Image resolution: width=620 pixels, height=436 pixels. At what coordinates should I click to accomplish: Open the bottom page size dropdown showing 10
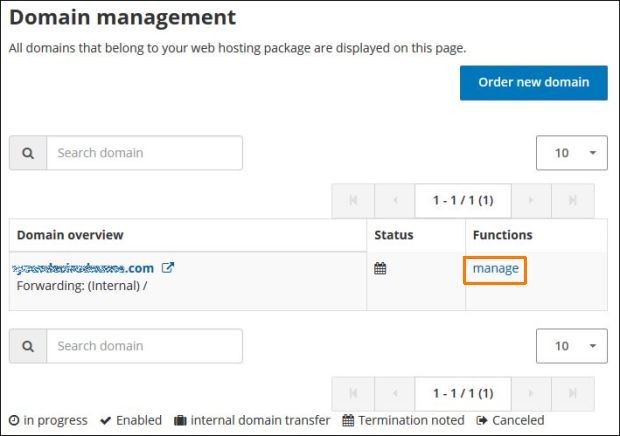coord(572,346)
